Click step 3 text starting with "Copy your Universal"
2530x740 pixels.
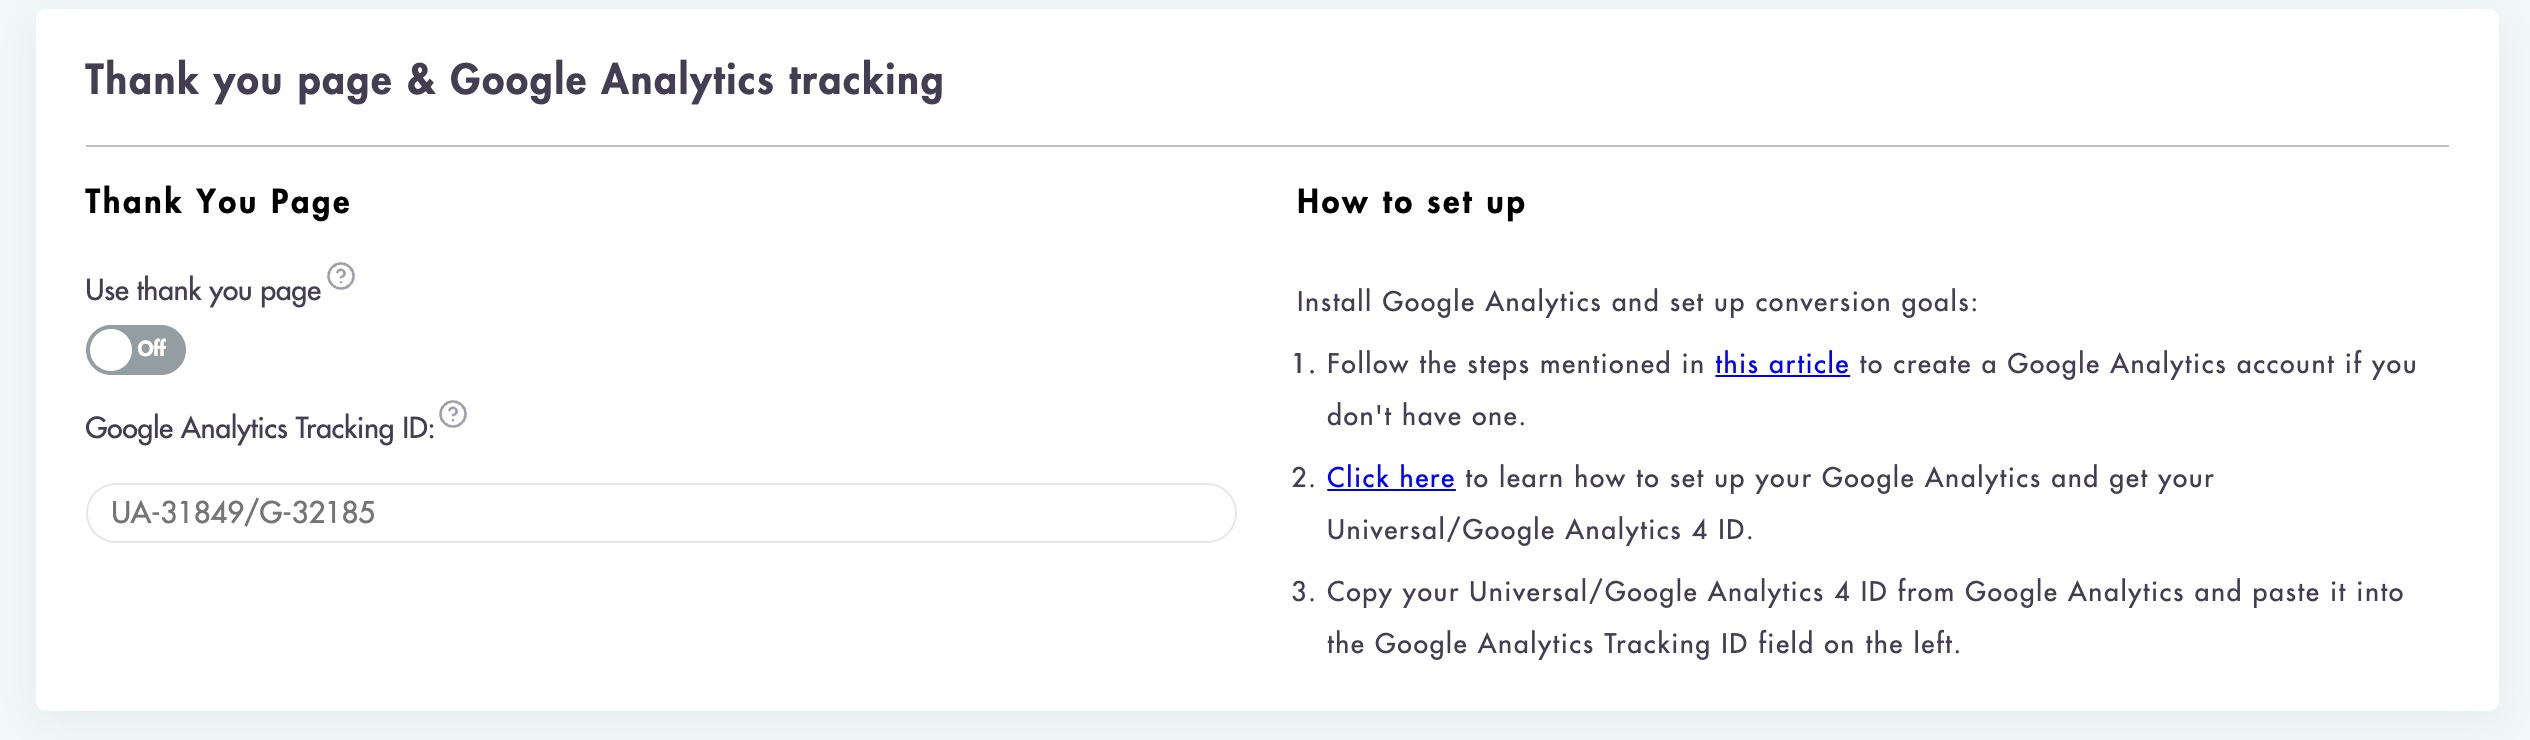coord(1865,592)
